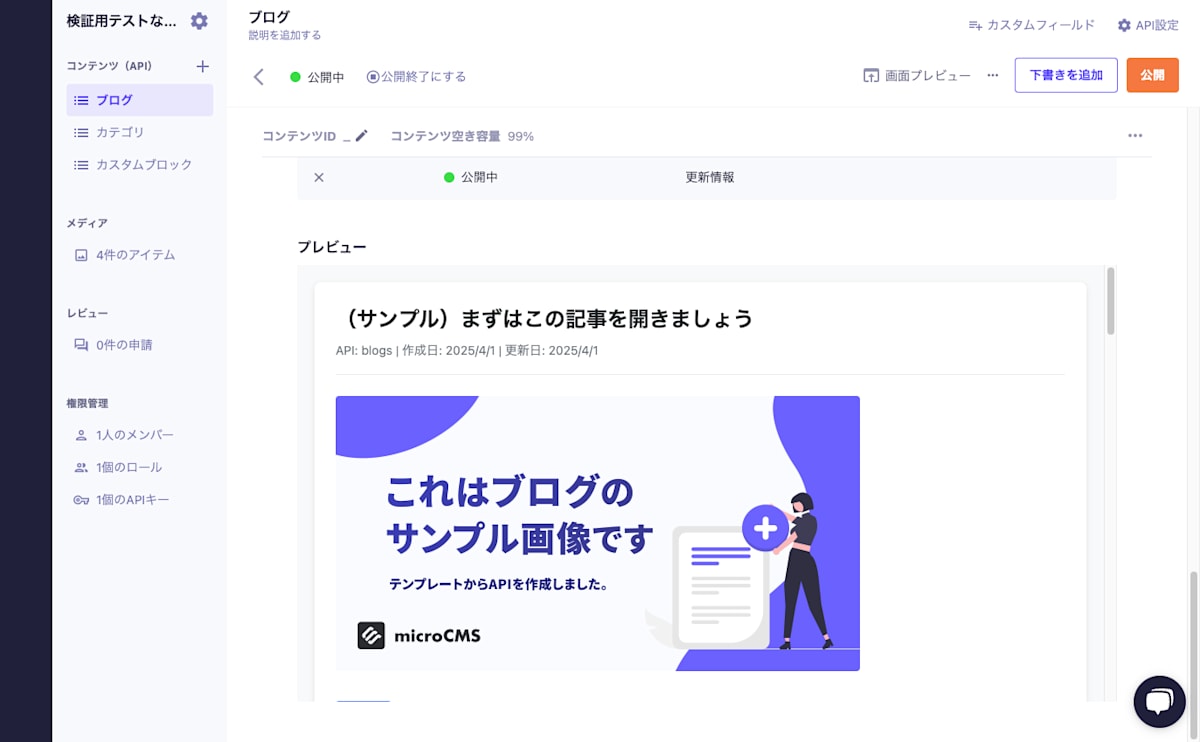Open more options next to 画面プレビュー
This screenshot has width=1200, height=742.
(993, 76)
